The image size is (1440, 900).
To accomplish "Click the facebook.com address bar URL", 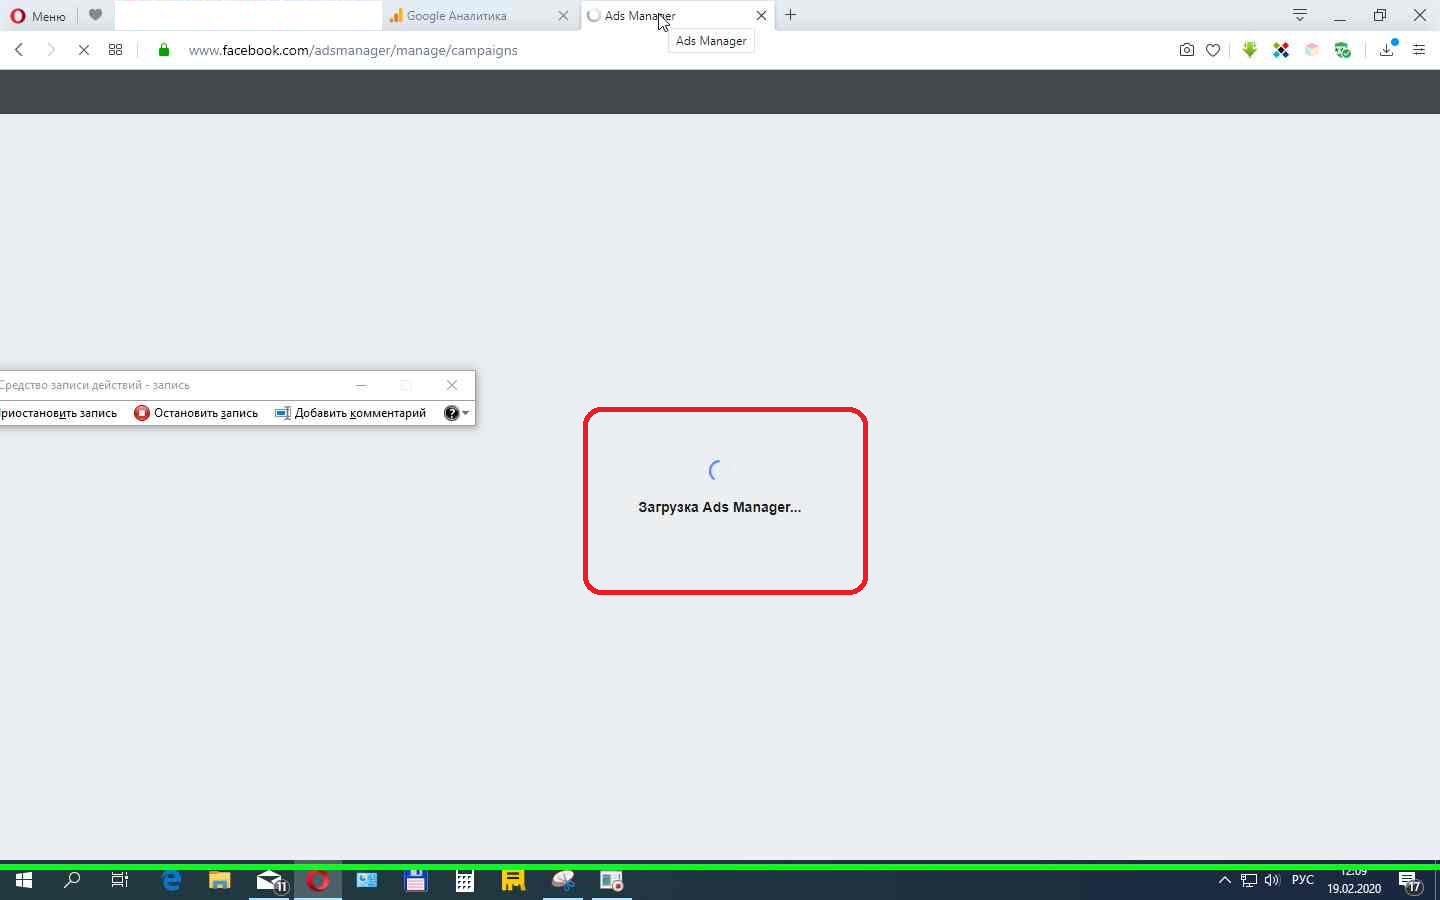I will [x=353, y=50].
